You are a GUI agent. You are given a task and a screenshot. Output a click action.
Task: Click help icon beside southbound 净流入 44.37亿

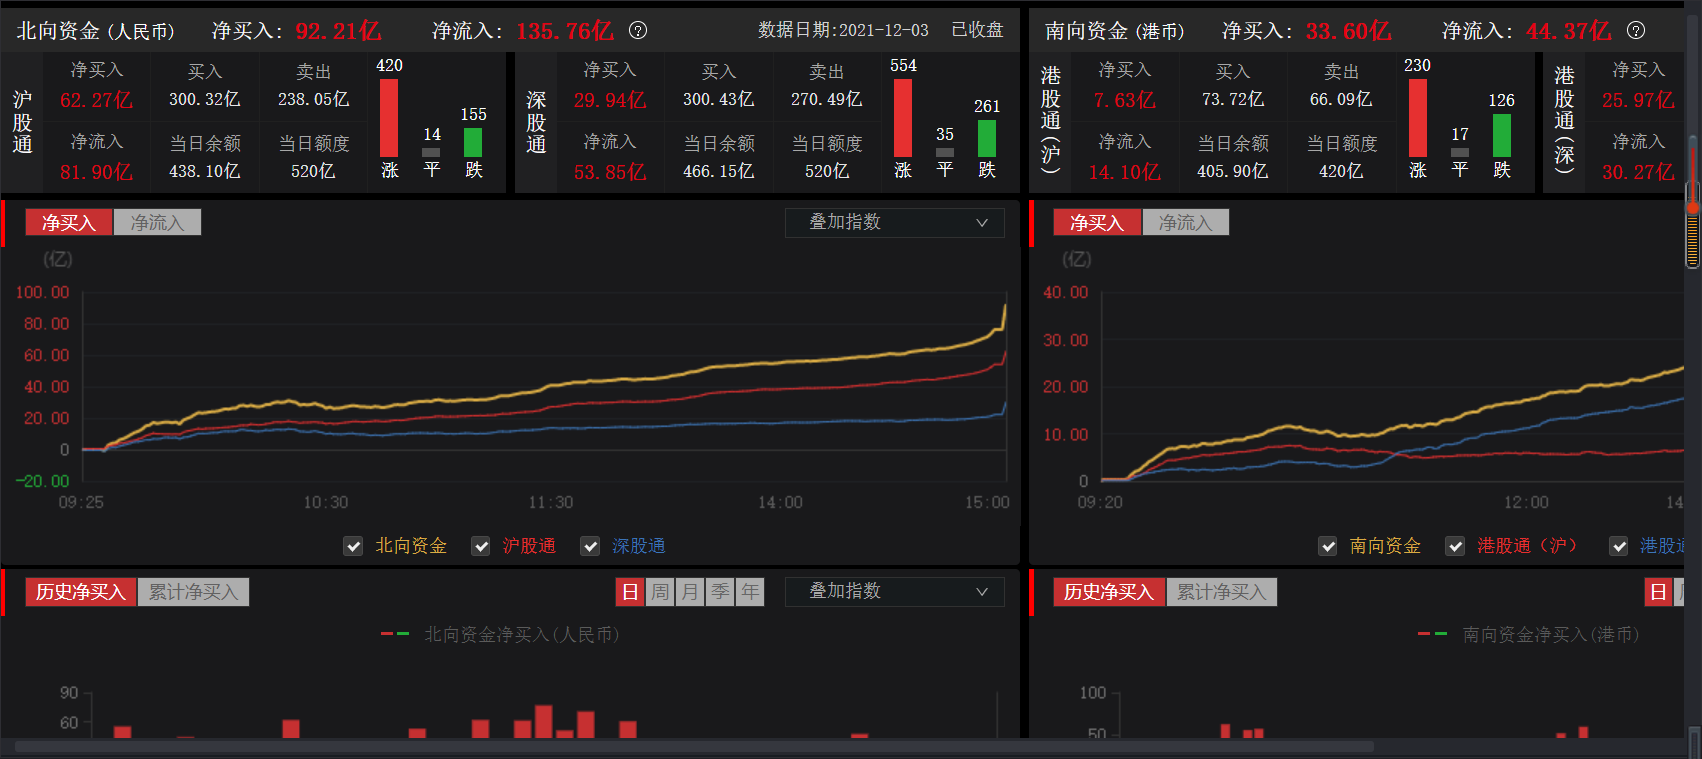tap(1635, 30)
